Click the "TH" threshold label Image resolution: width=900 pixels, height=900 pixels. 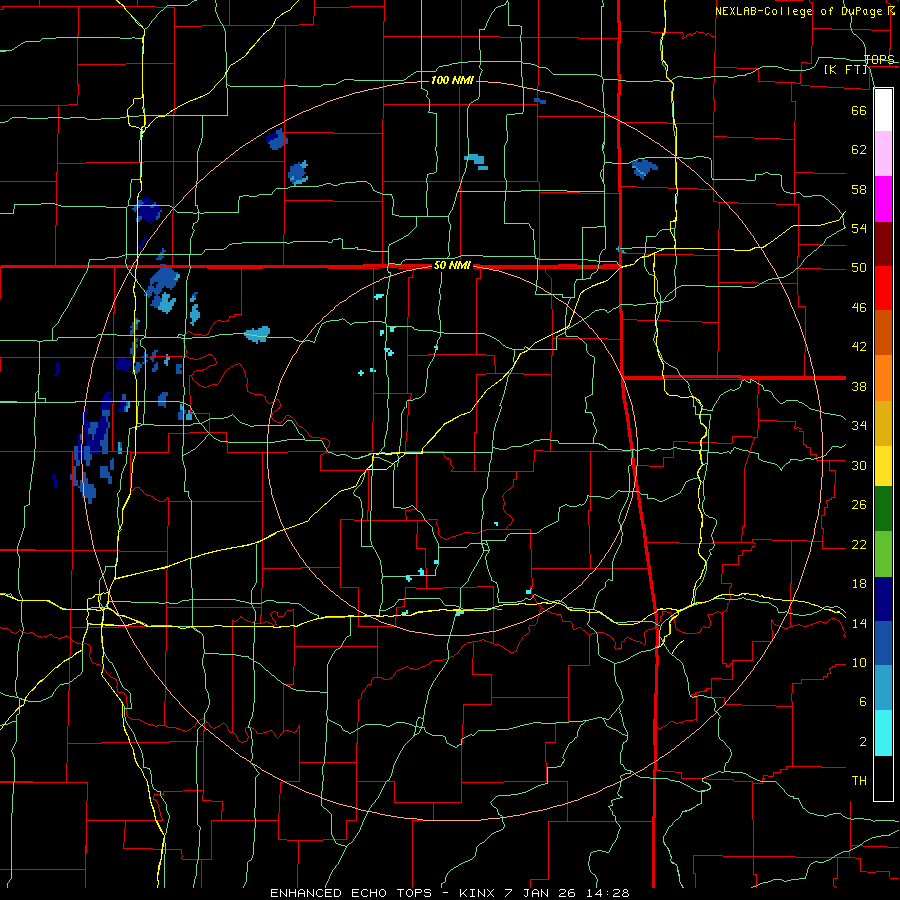pyautogui.click(x=859, y=781)
